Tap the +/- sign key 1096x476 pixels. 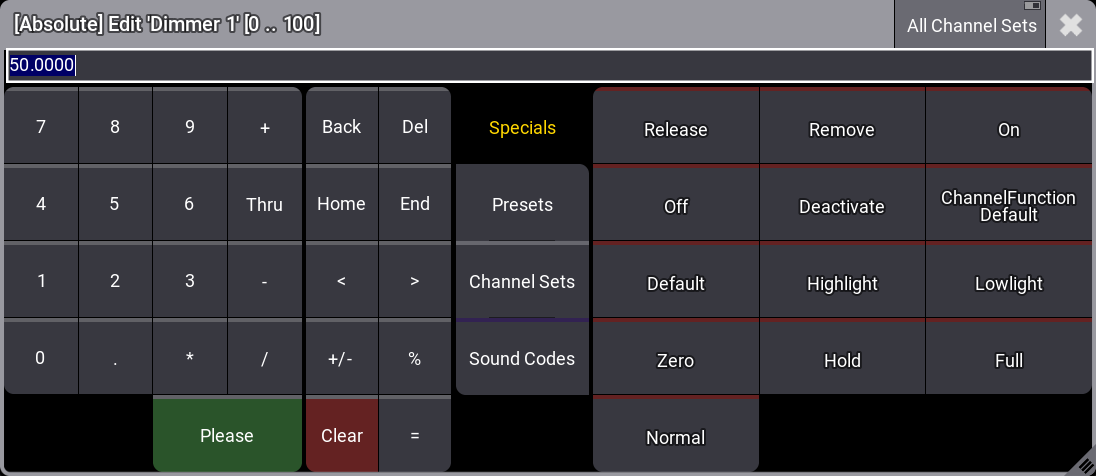[341, 359]
